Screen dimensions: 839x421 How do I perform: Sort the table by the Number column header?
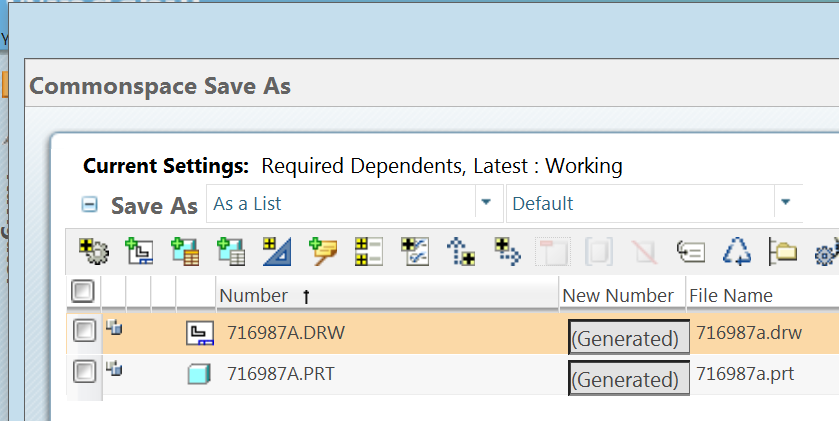point(387,295)
